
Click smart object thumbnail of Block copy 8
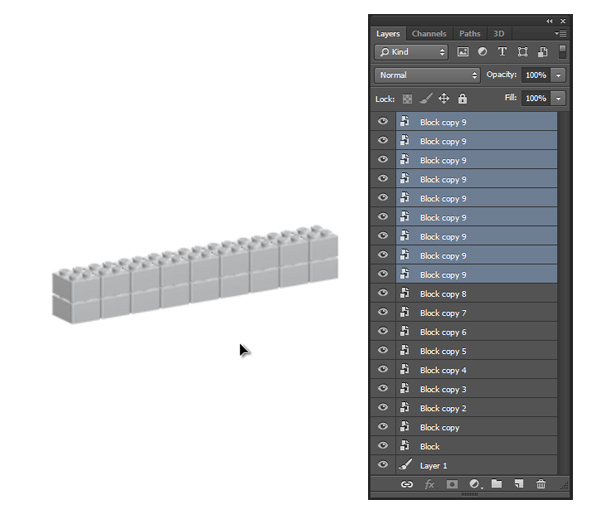tap(404, 293)
